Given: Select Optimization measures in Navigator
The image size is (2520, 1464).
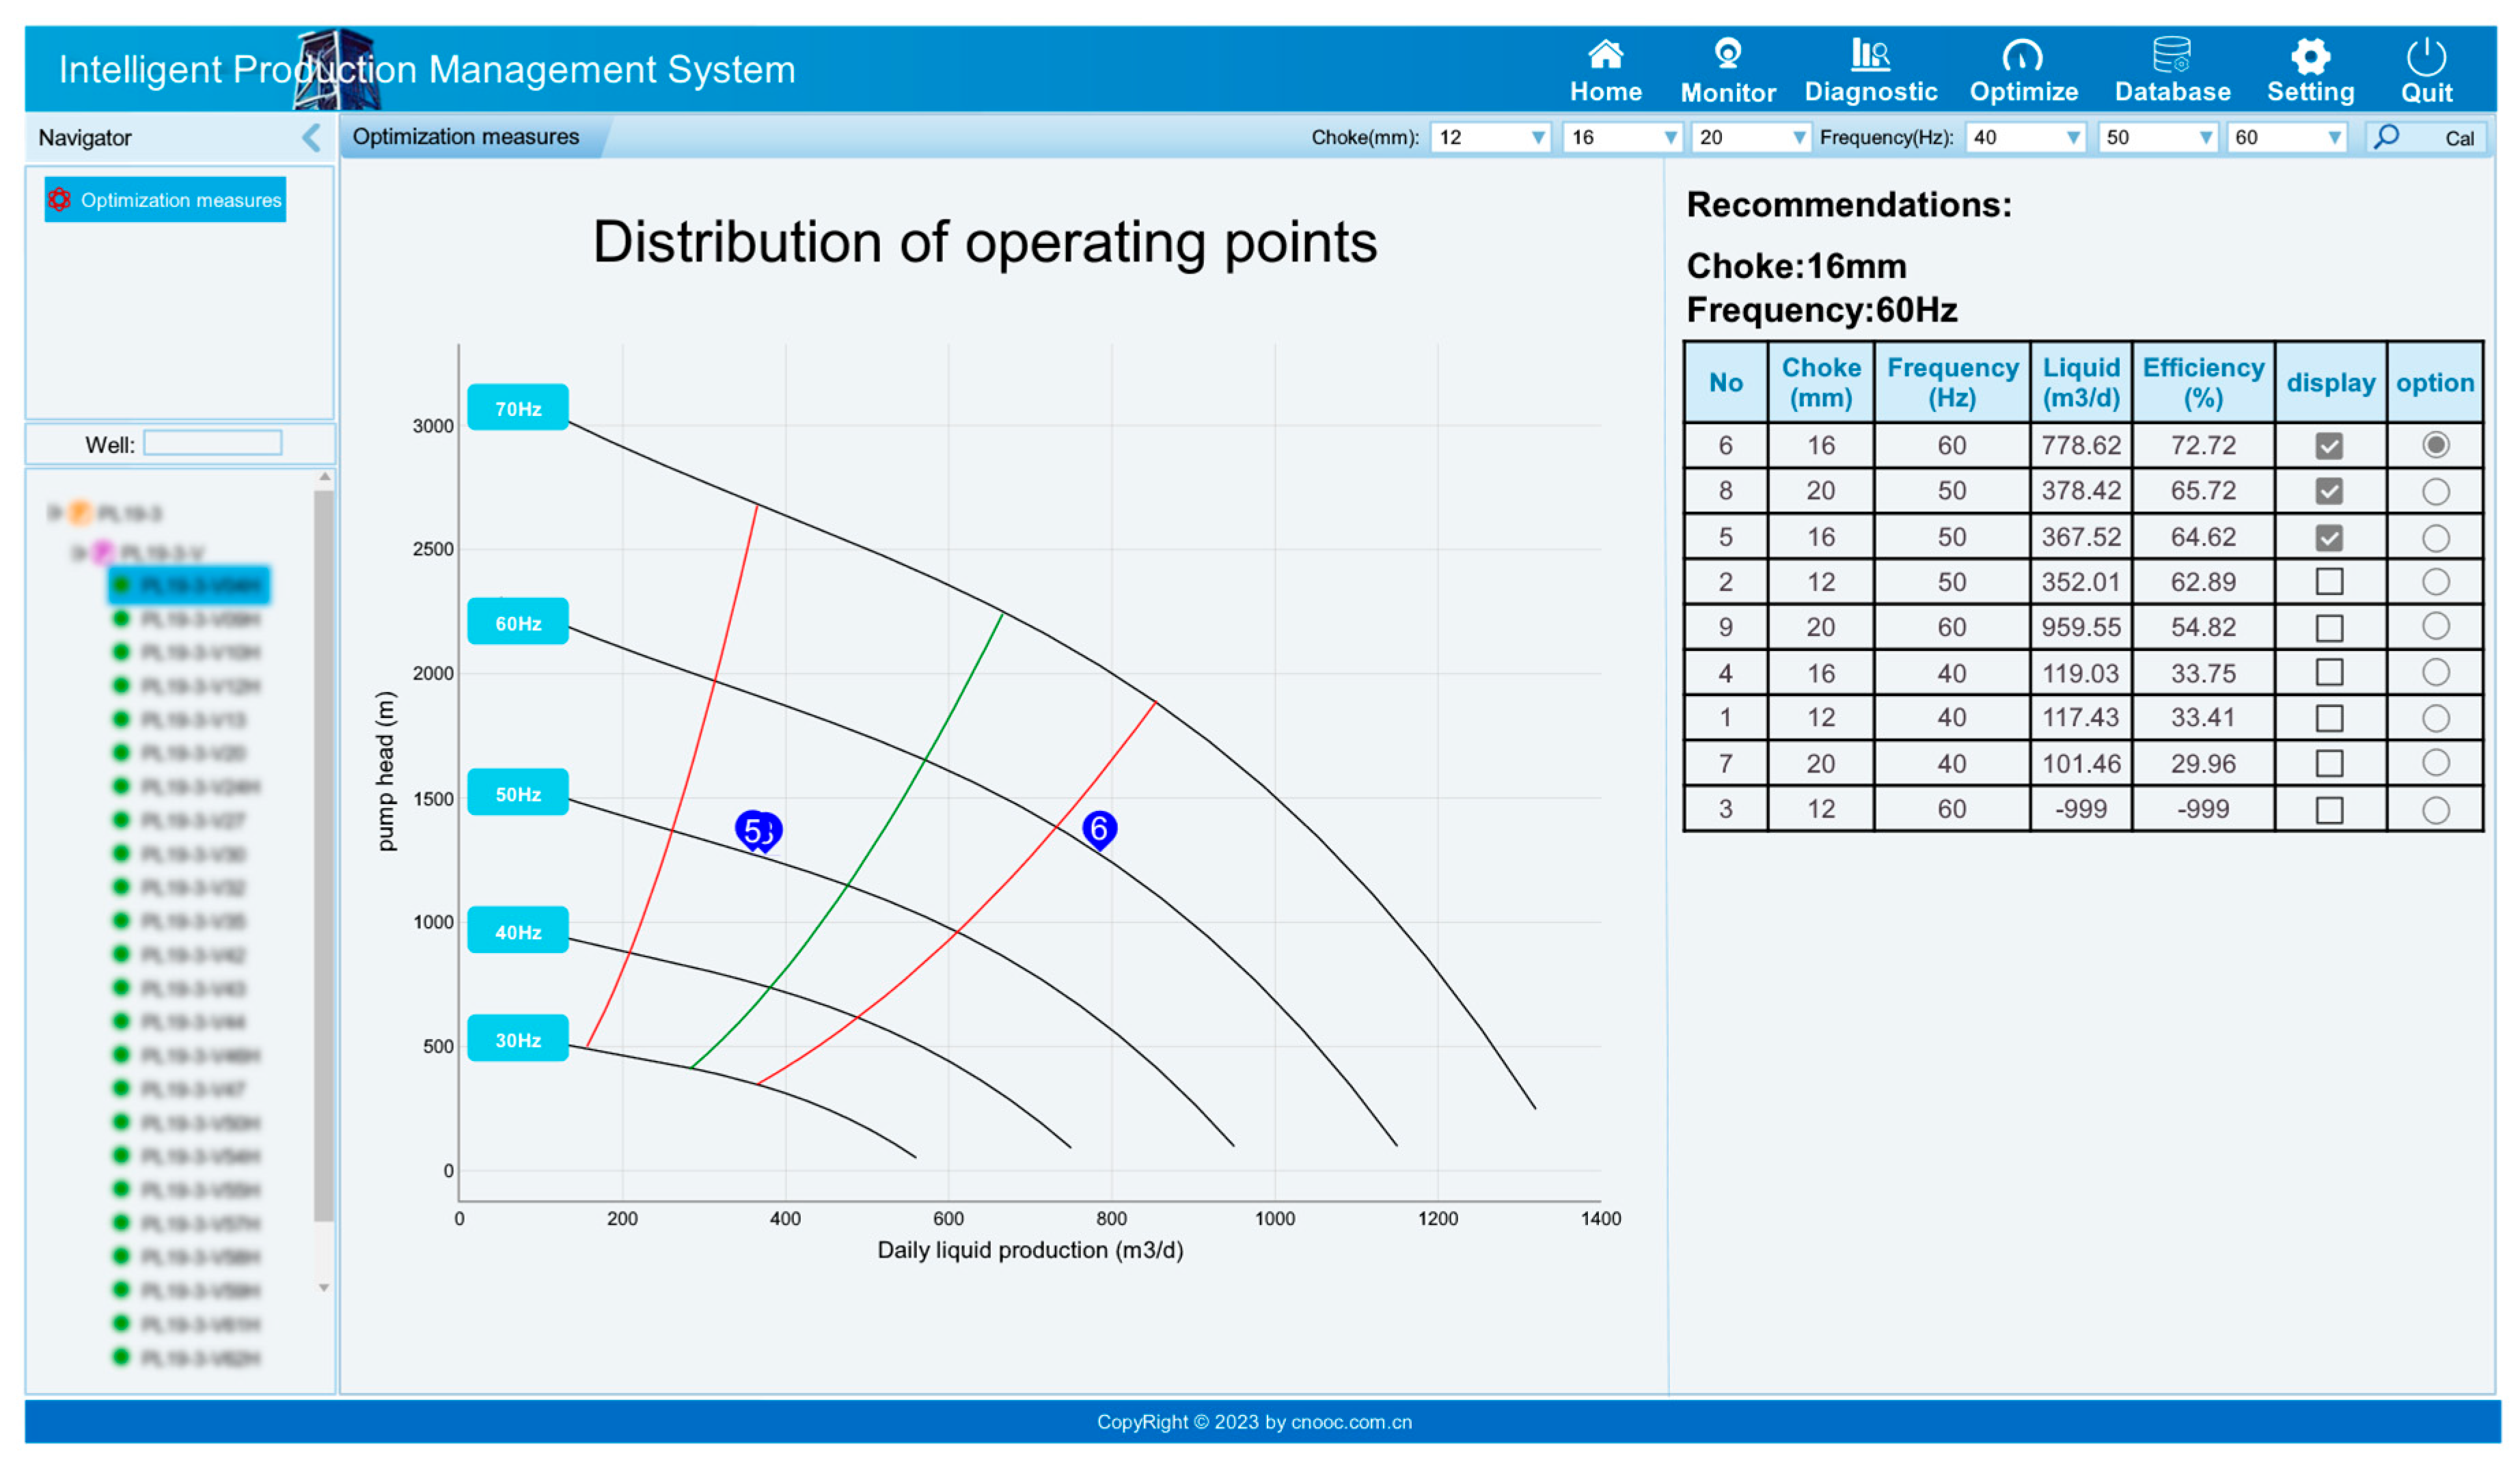Looking at the screenshot, I should tap(166, 200).
